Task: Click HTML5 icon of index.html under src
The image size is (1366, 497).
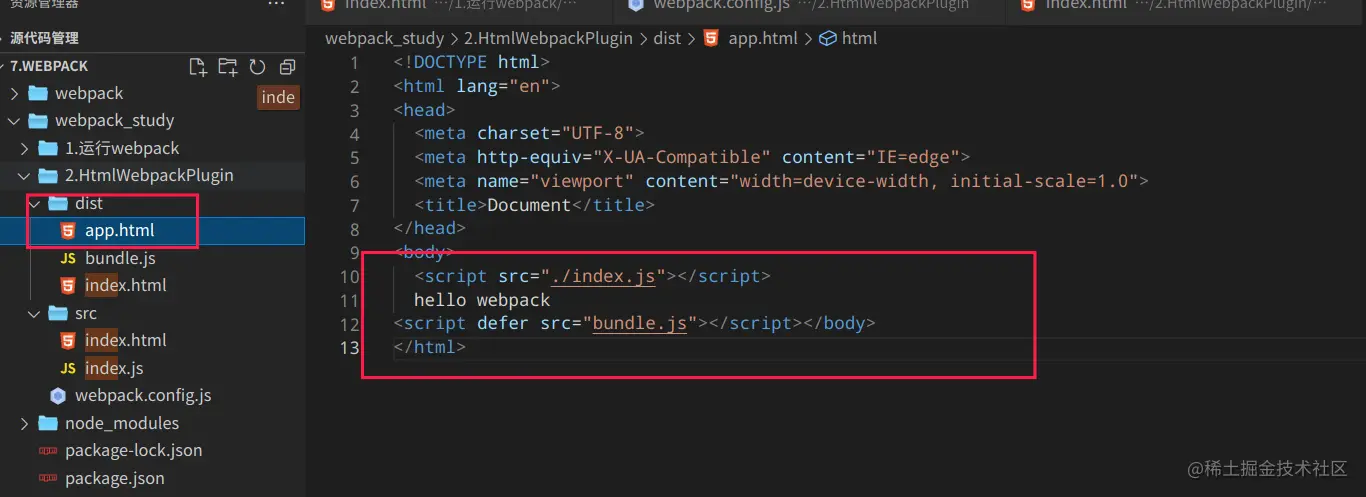Action: pos(68,340)
